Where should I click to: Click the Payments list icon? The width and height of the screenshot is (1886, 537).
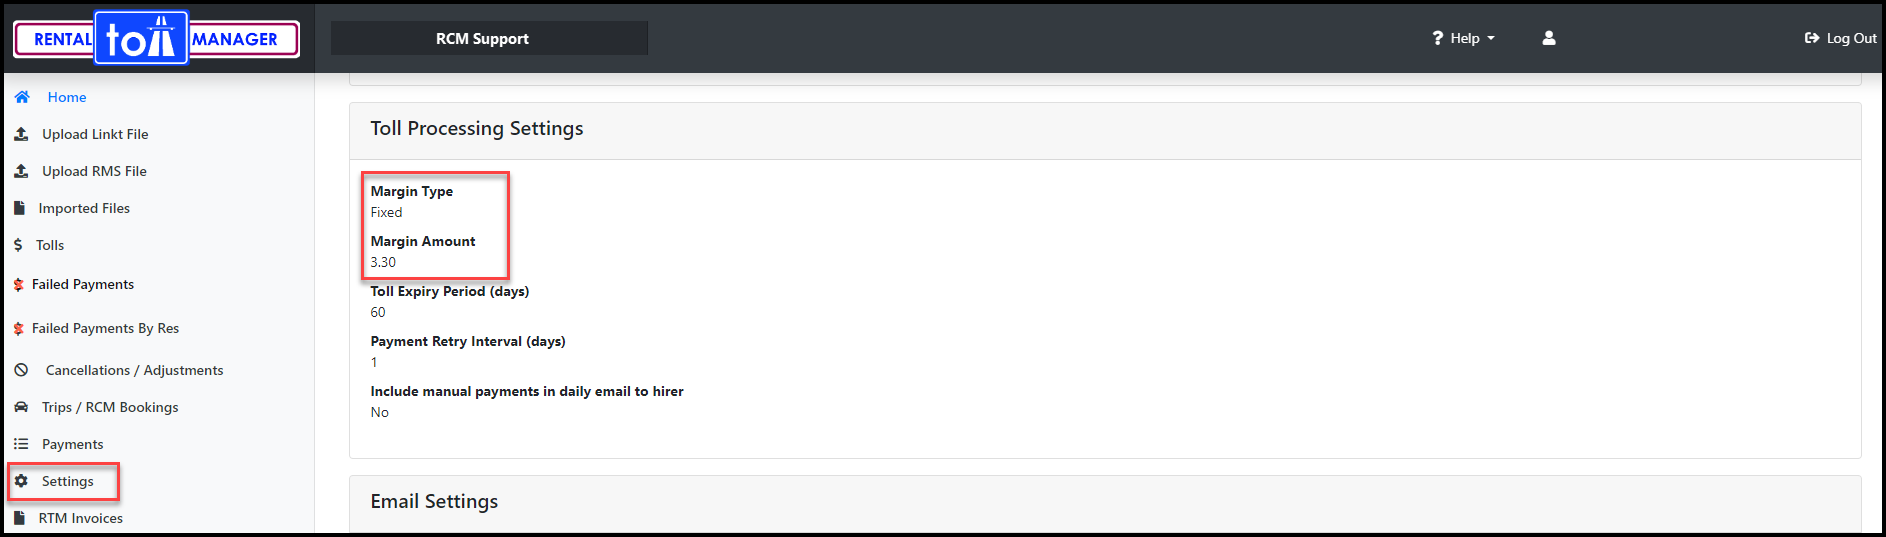click(x=21, y=444)
